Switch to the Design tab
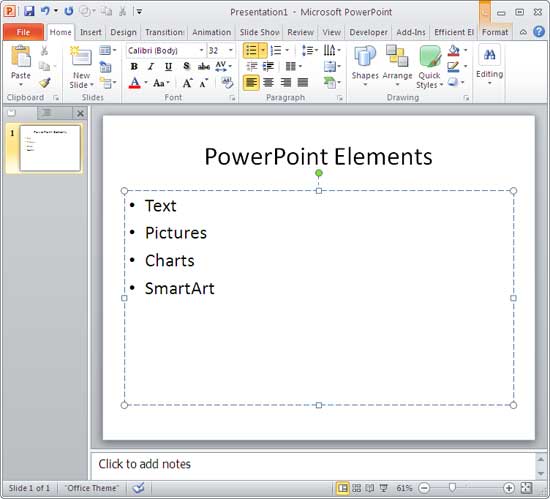The image size is (550, 499). point(123,32)
